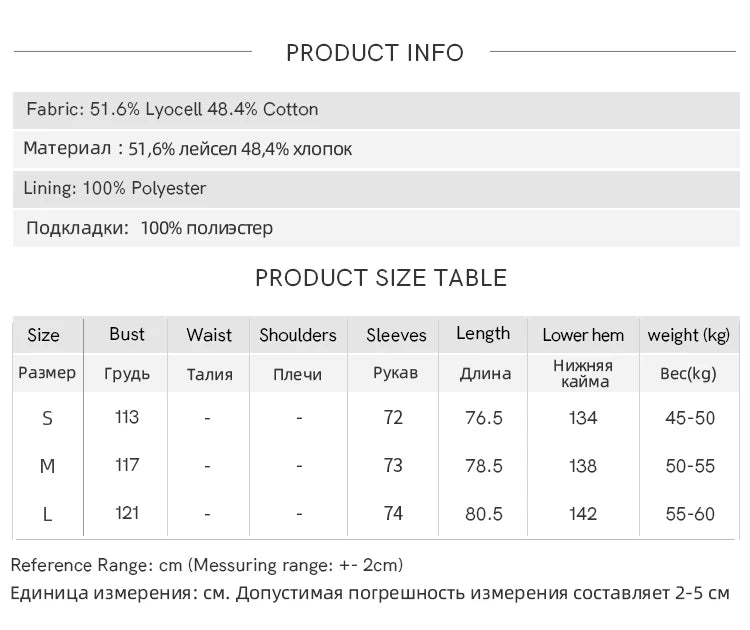Viewport: 750px width, 630px height.
Task: Click the Reference Range cm note
Action: [x=207, y=565]
